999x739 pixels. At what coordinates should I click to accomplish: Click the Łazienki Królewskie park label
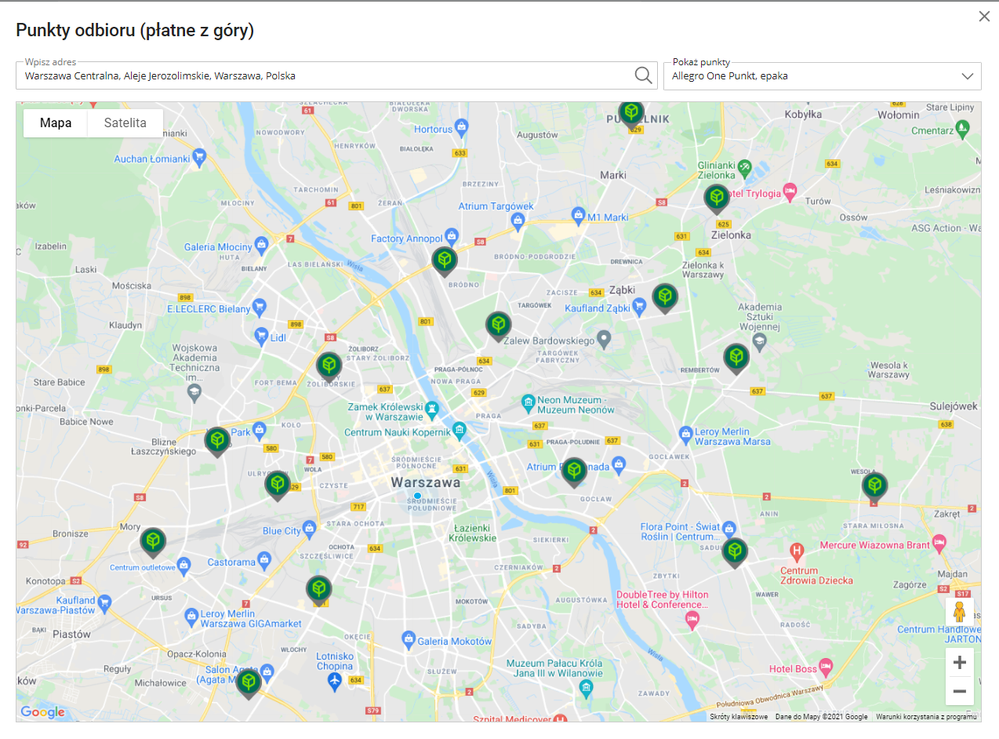click(x=472, y=533)
